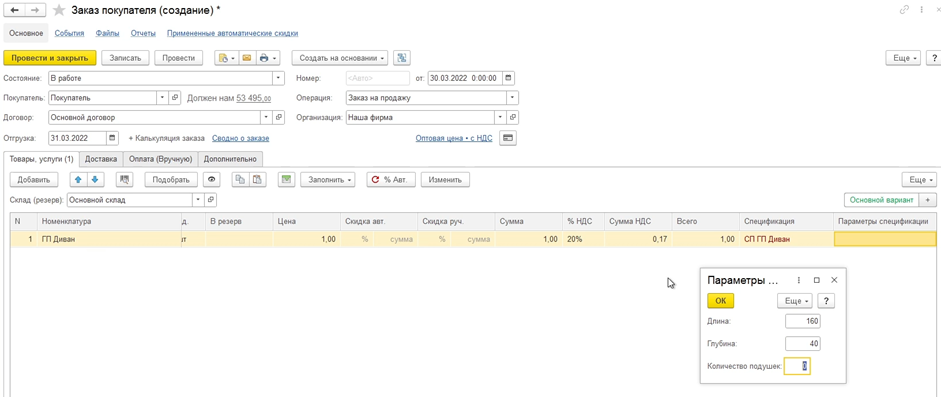Open calendar picker for Отгрузка date
941x397 pixels.
point(113,138)
